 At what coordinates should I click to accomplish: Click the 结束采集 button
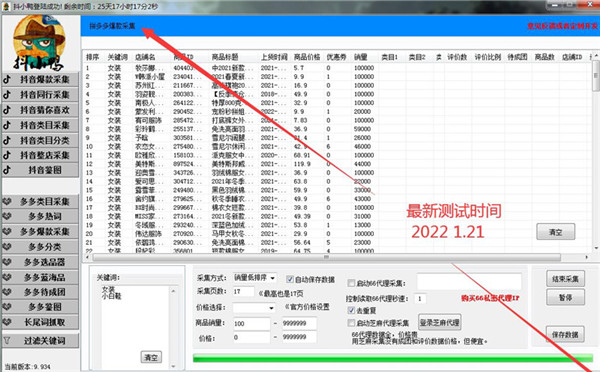pos(565,279)
